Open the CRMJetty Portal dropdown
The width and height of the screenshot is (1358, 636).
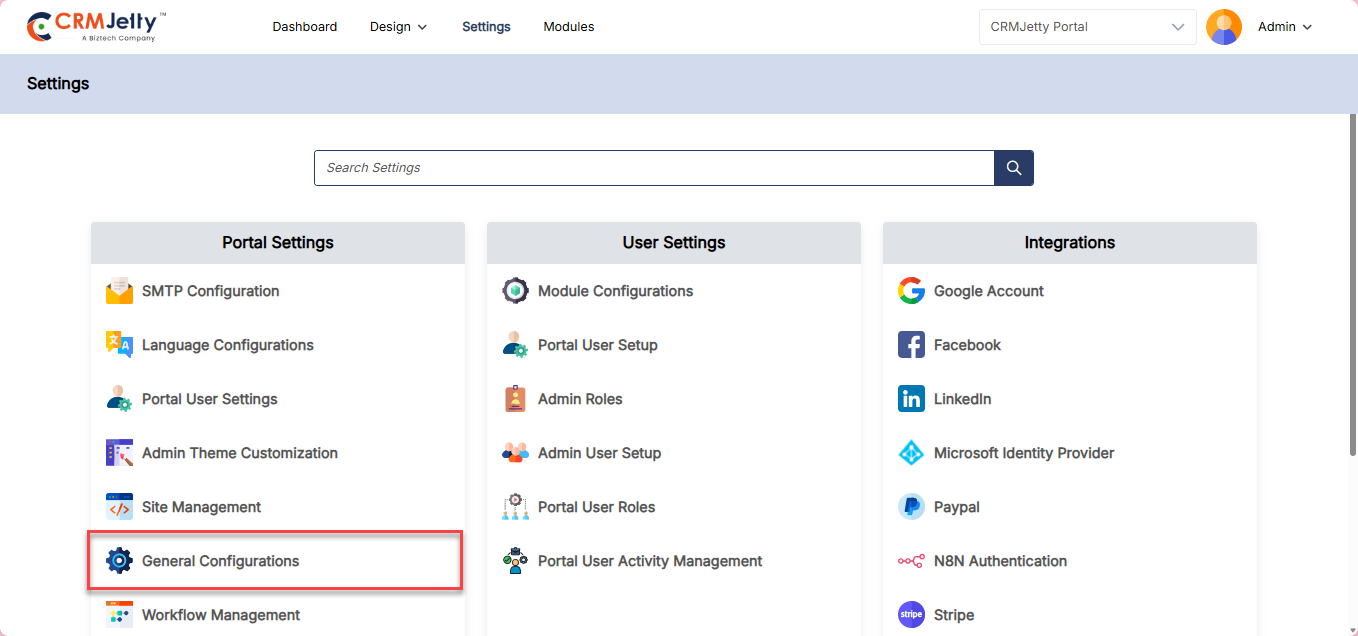click(1087, 27)
